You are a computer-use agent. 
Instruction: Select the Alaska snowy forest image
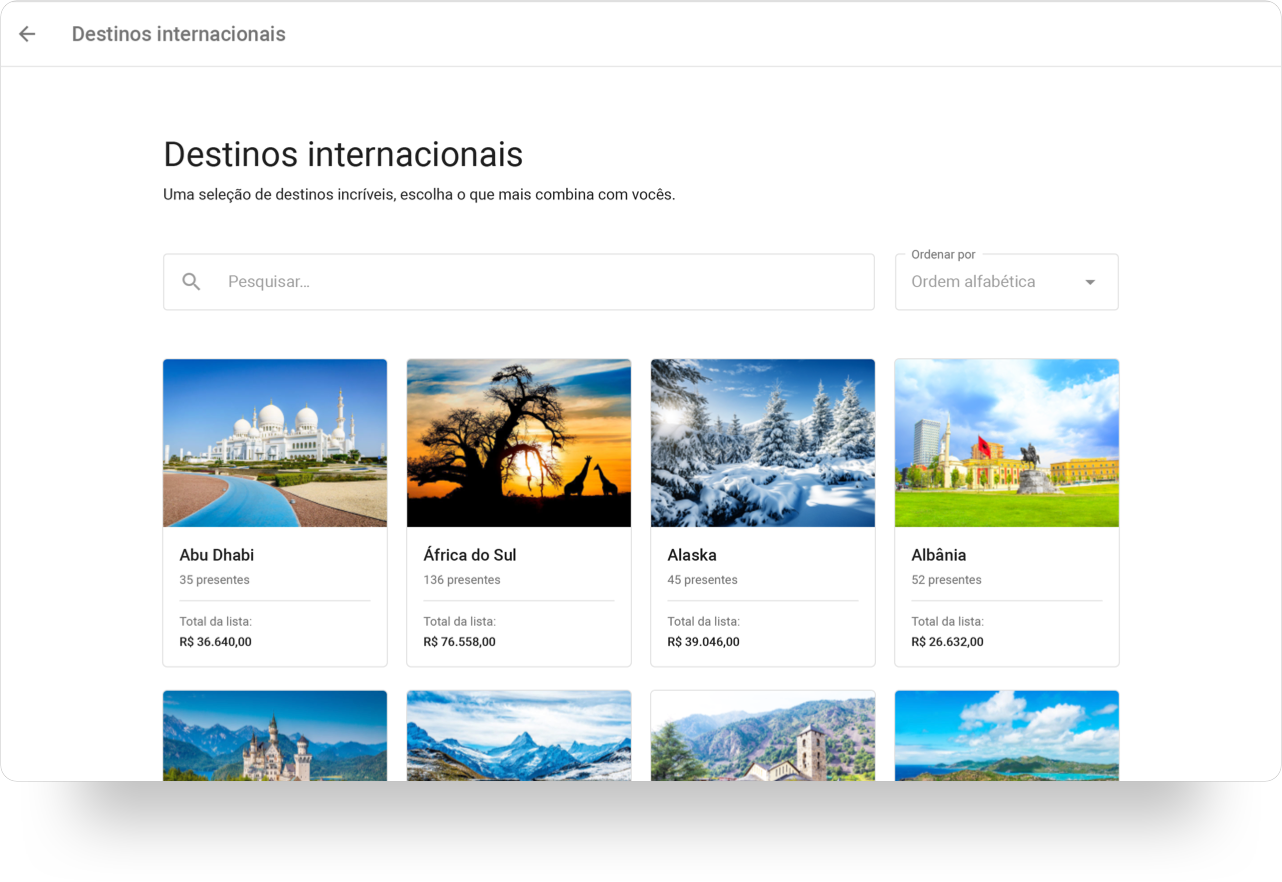(x=763, y=443)
